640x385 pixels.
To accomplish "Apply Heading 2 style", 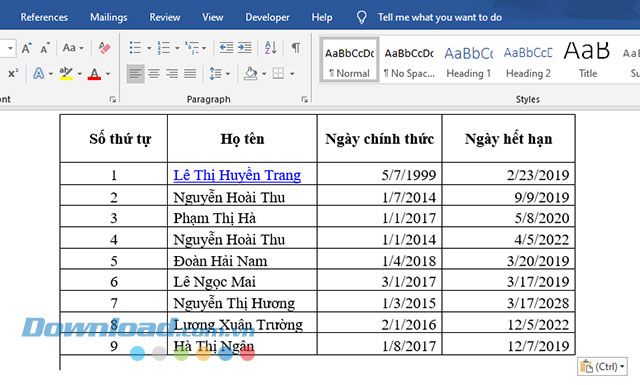I will (528, 60).
